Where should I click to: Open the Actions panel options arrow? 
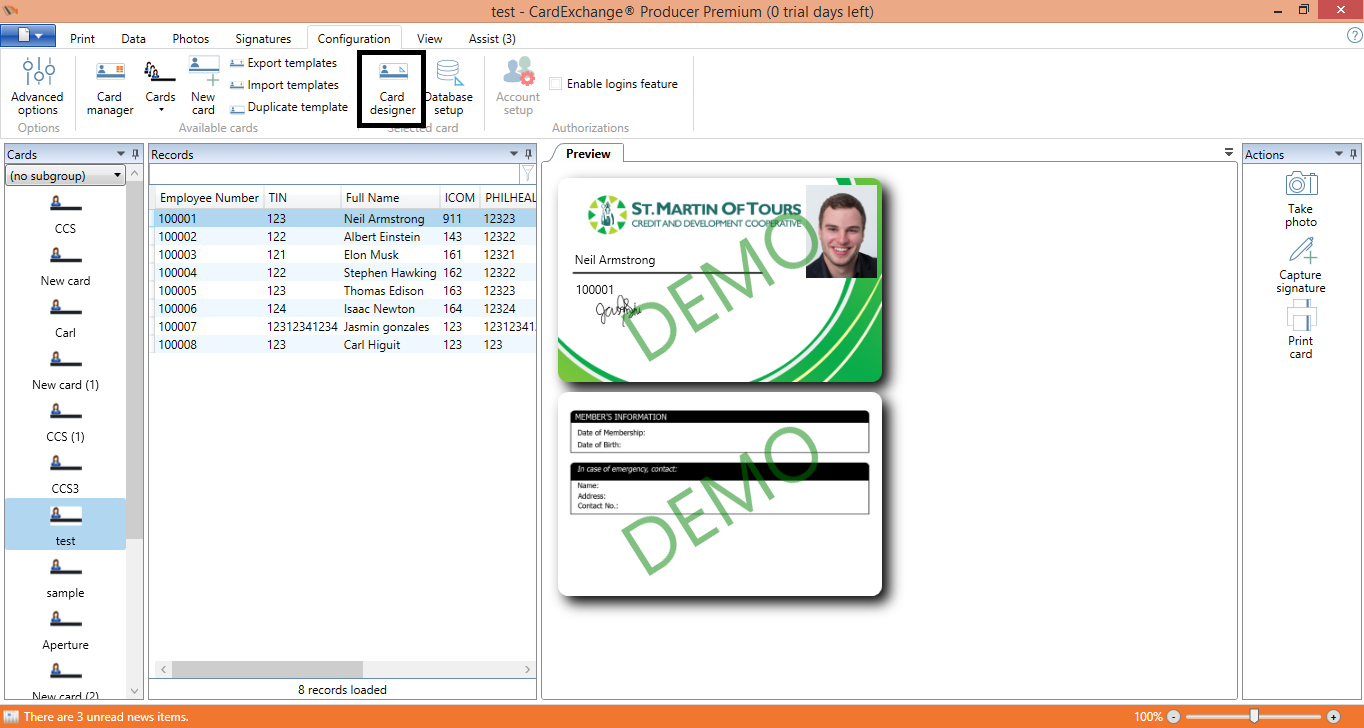point(1339,154)
